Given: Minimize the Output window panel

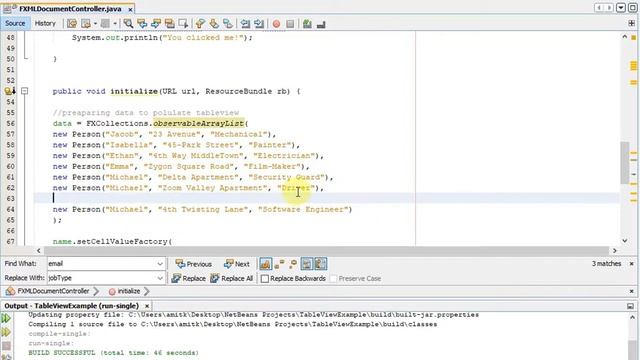Looking at the screenshot, I should [x=631, y=306].
